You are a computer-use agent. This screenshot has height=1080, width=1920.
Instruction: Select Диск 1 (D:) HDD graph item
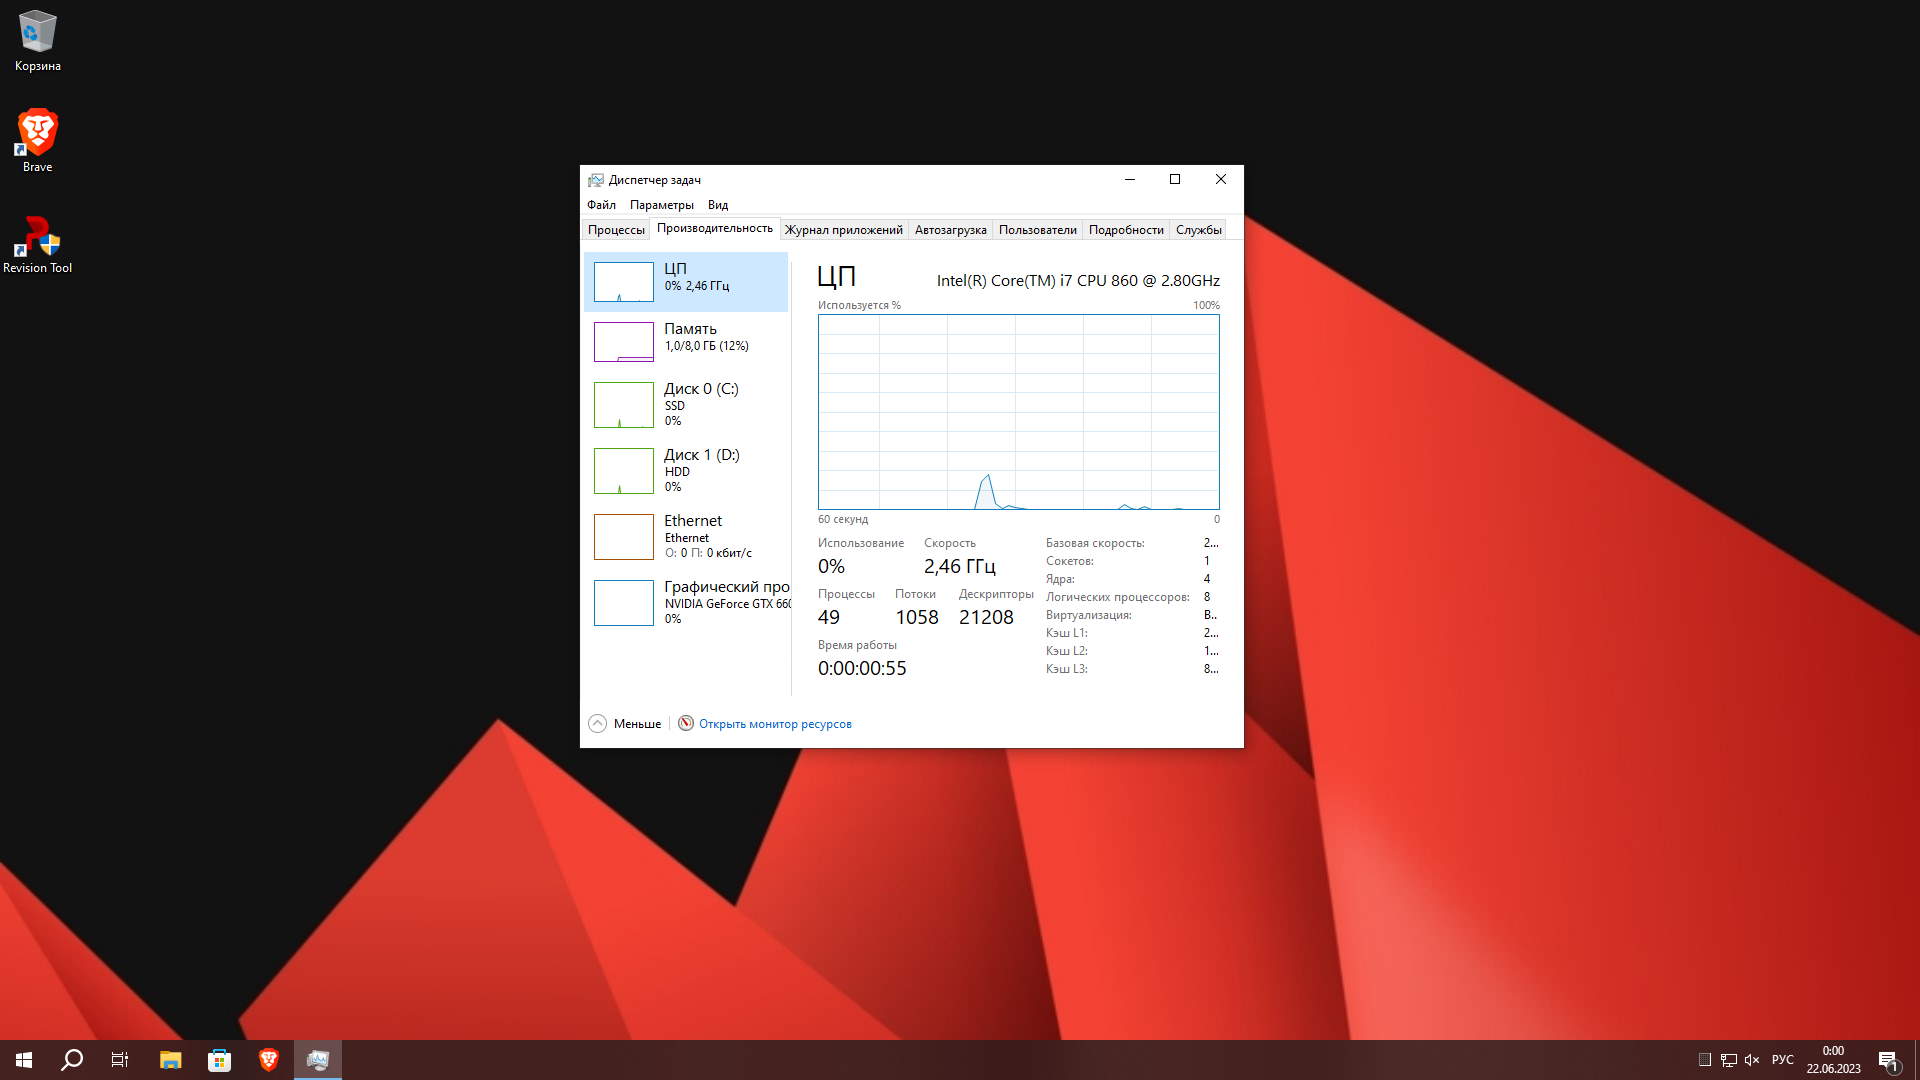(686, 470)
